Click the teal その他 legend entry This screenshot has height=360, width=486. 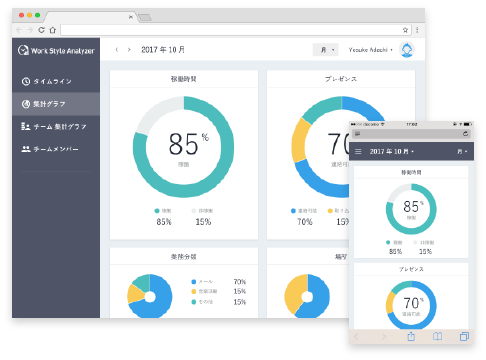(202, 302)
